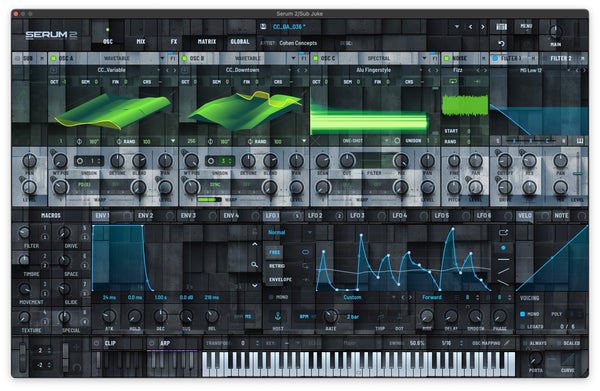Select the rising ramp LFO shape tool
The width and height of the screenshot is (600, 391).
[x=503, y=271]
